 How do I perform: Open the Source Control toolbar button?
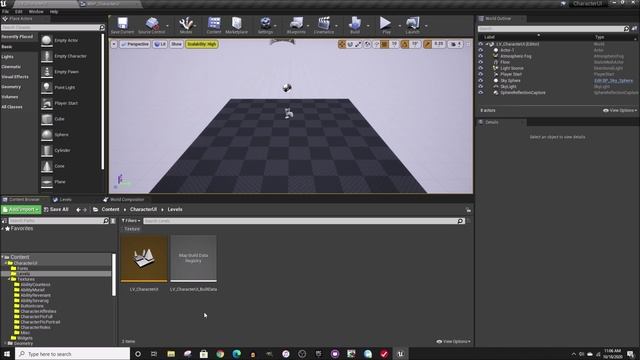pyautogui.click(x=152, y=25)
